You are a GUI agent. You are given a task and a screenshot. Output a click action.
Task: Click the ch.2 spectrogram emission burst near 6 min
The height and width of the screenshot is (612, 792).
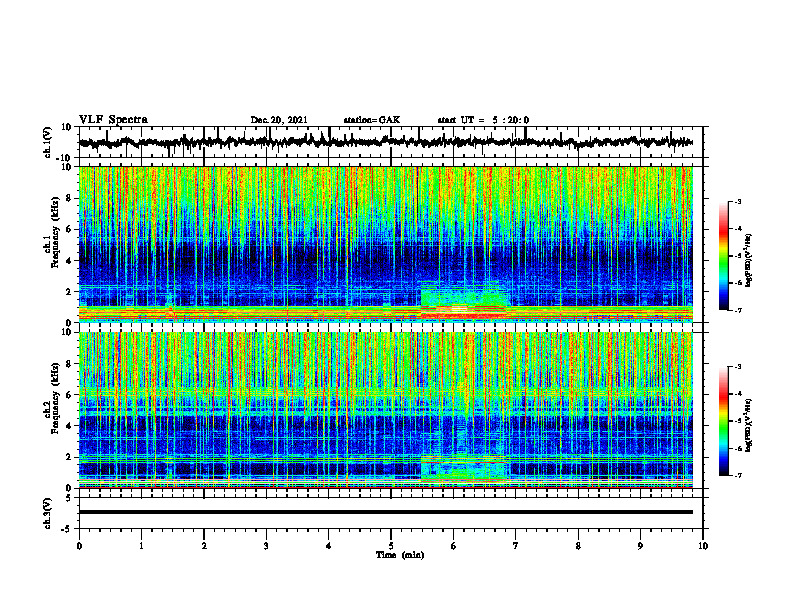point(464,467)
